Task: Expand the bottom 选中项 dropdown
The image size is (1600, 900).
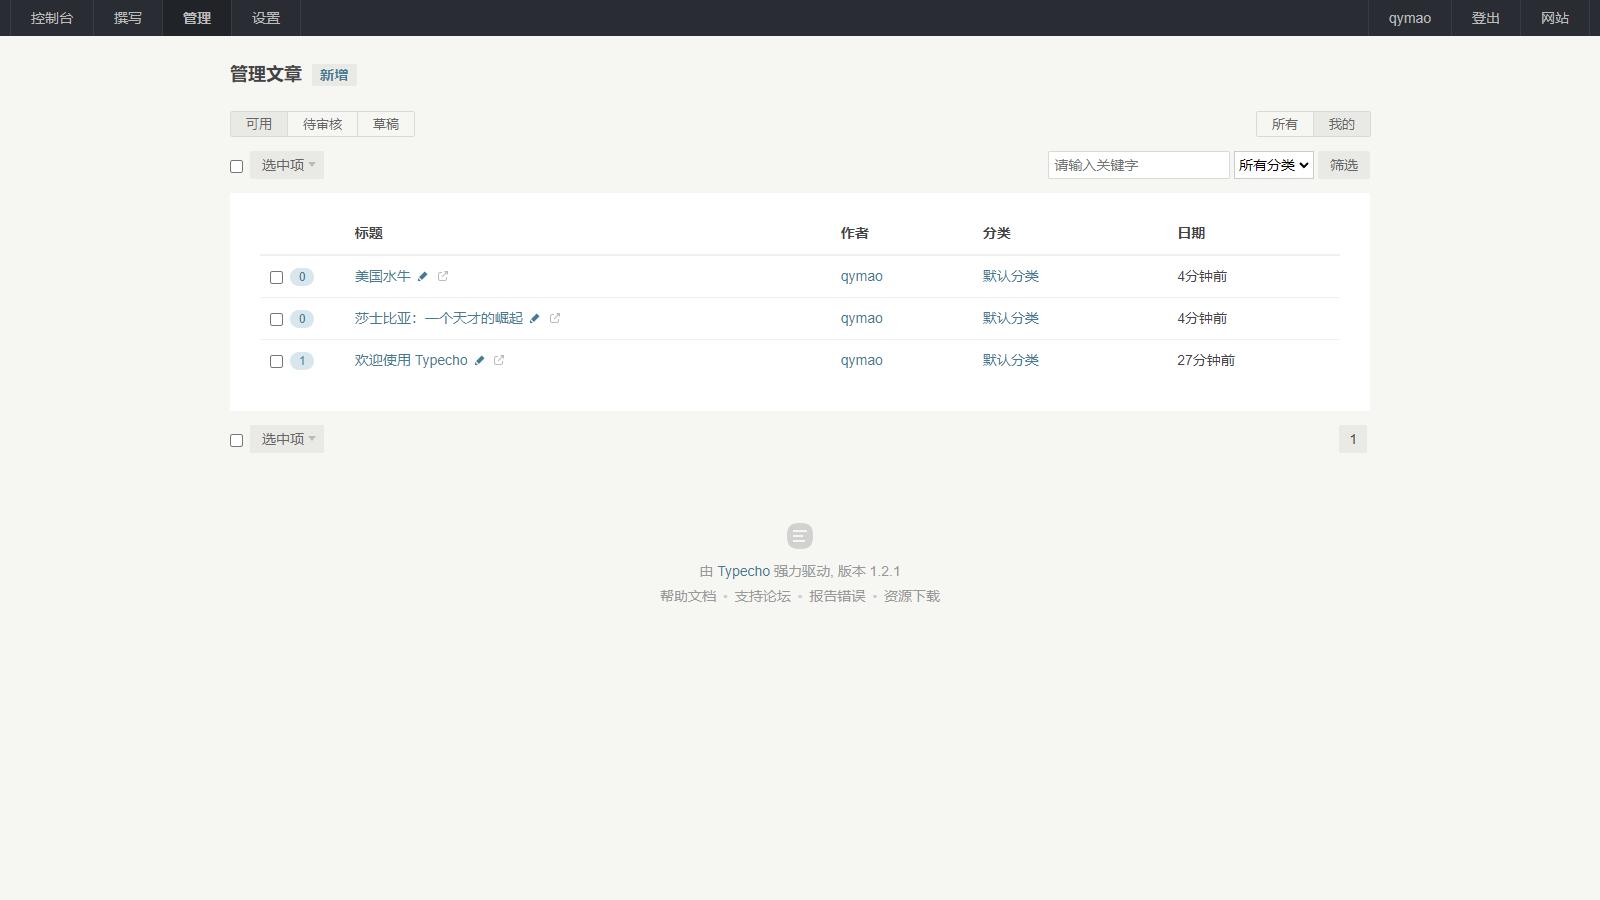Action: click(x=287, y=439)
